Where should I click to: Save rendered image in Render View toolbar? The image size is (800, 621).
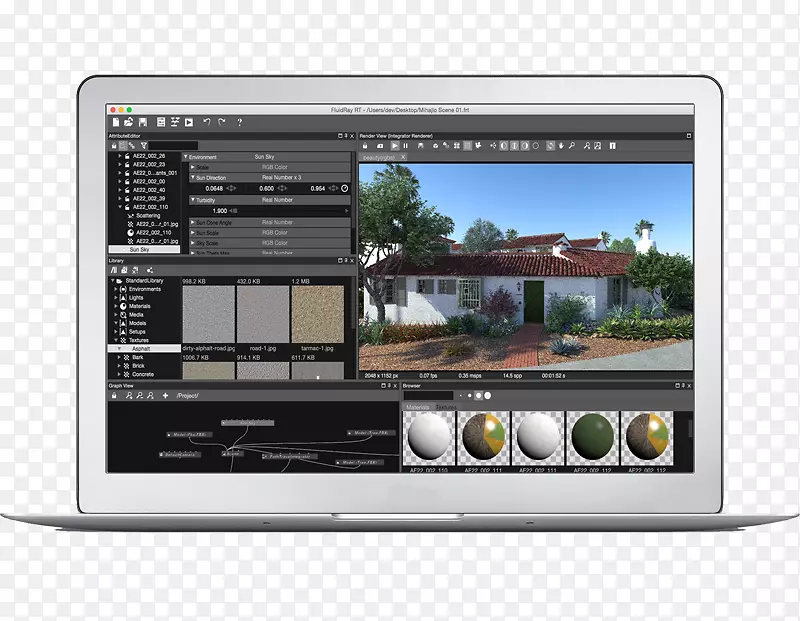(x=420, y=146)
